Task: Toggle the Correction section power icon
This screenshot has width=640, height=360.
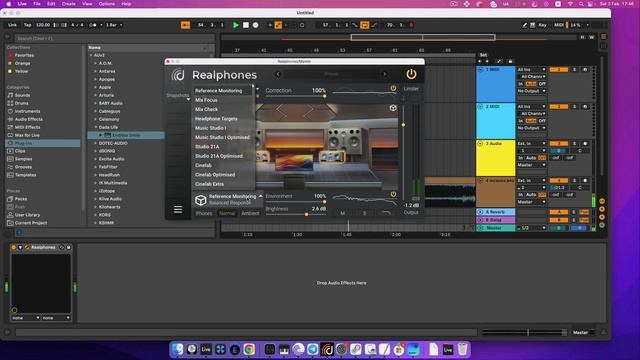Action: point(393,88)
